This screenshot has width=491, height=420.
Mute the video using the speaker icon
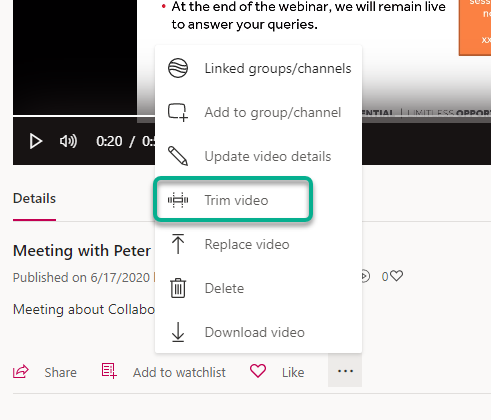[x=68, y=141]
